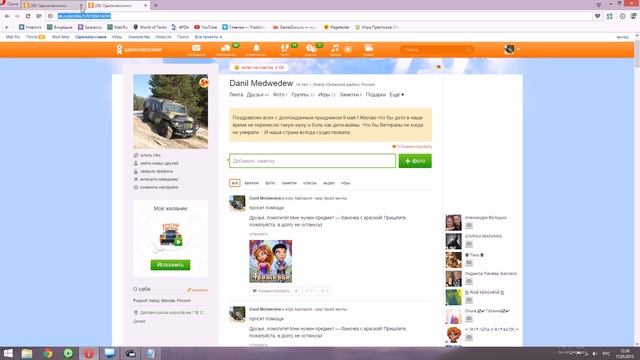Open the Video camera icon
This screenshot has width=640, height=360.
pyautogui.click(x=368, y=48)
